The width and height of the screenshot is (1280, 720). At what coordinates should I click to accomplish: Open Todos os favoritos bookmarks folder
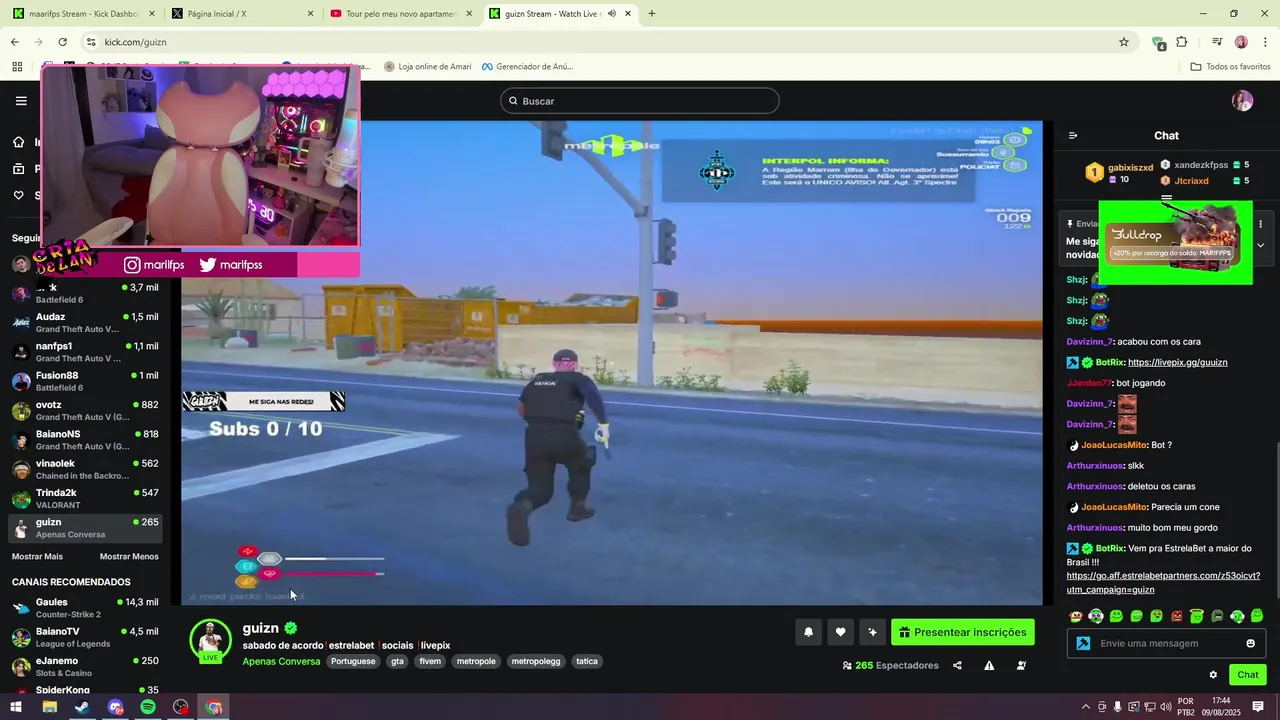(1230, 67)
